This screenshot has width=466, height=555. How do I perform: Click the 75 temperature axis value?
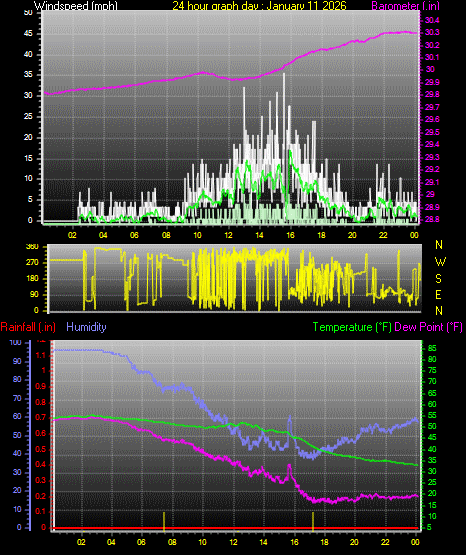click(432, 371)
